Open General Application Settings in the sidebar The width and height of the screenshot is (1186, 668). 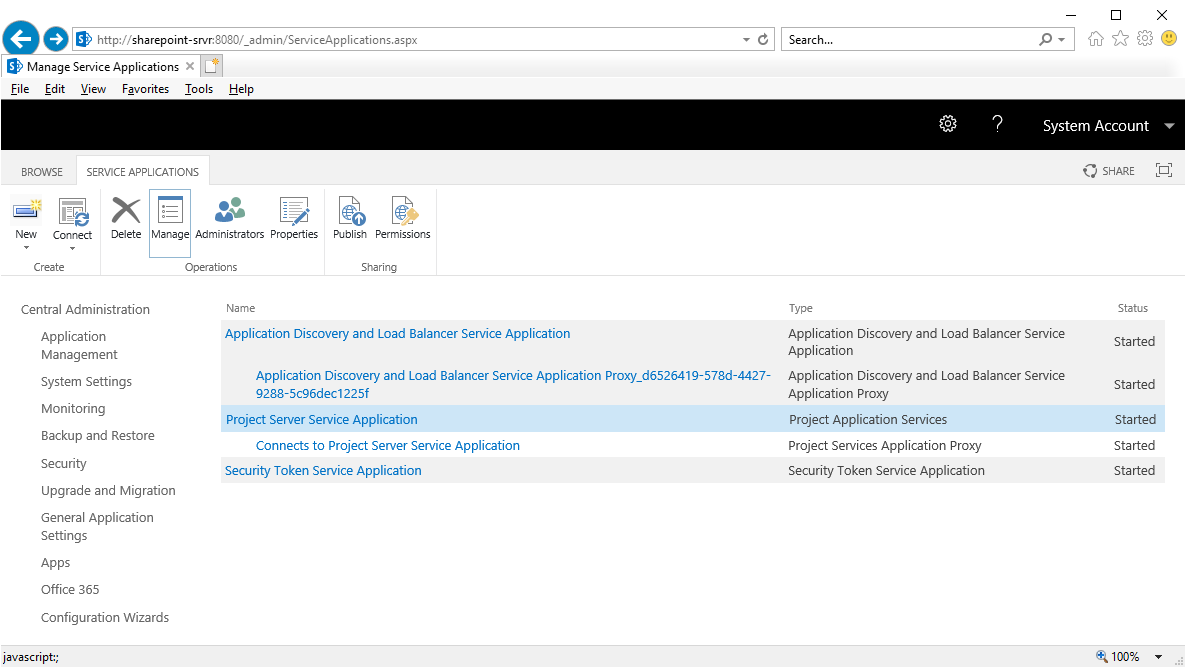97,527
